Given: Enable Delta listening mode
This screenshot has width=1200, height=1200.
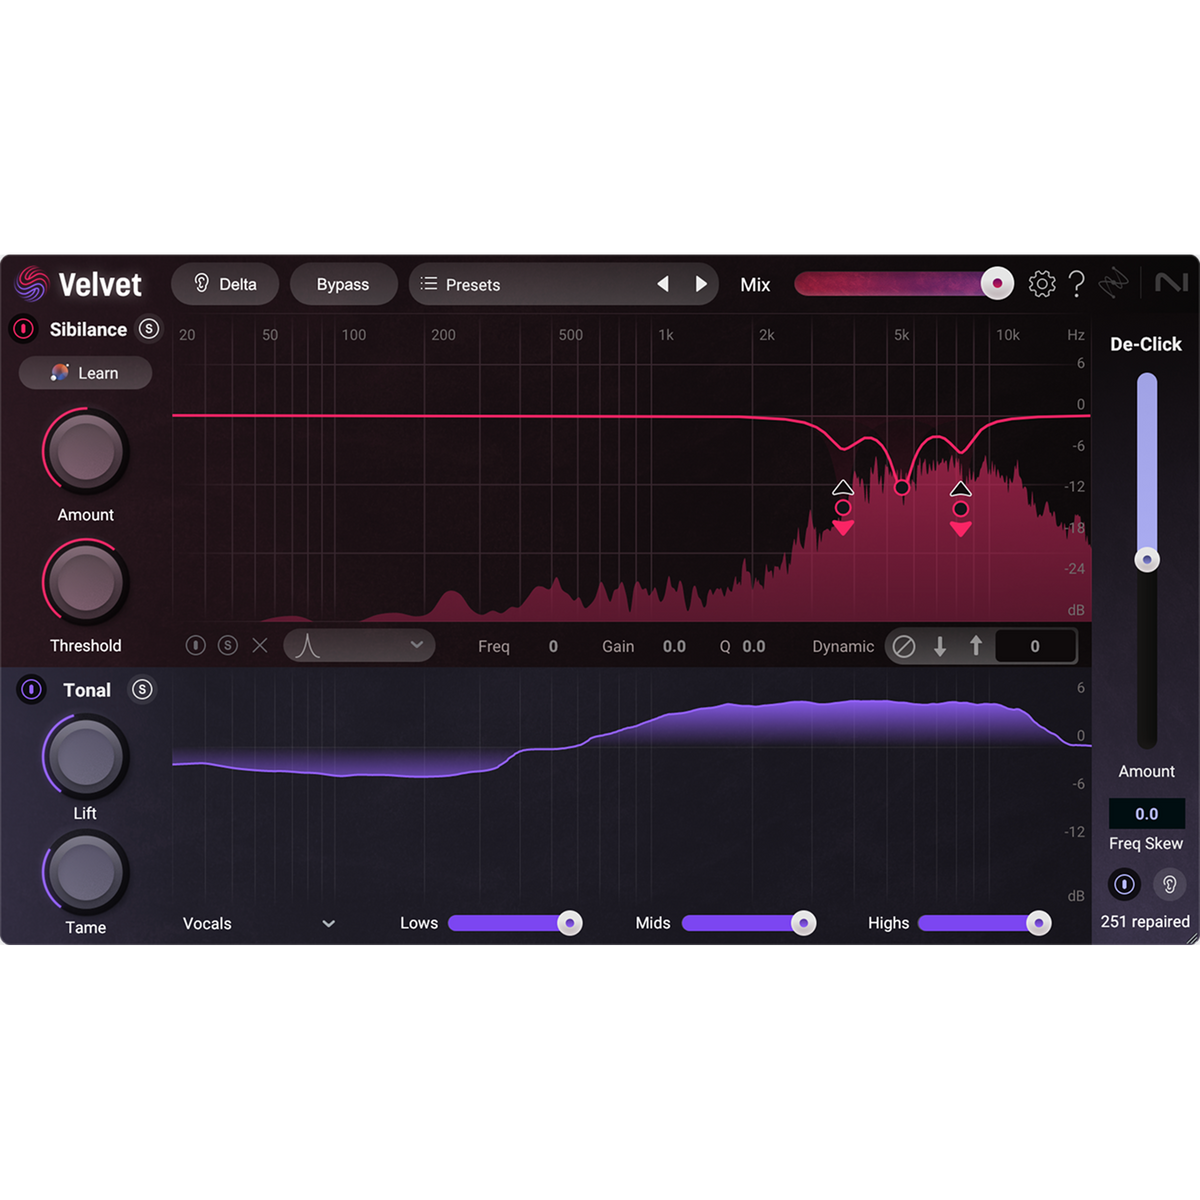Looking at the screenshot, I should 225,284.
